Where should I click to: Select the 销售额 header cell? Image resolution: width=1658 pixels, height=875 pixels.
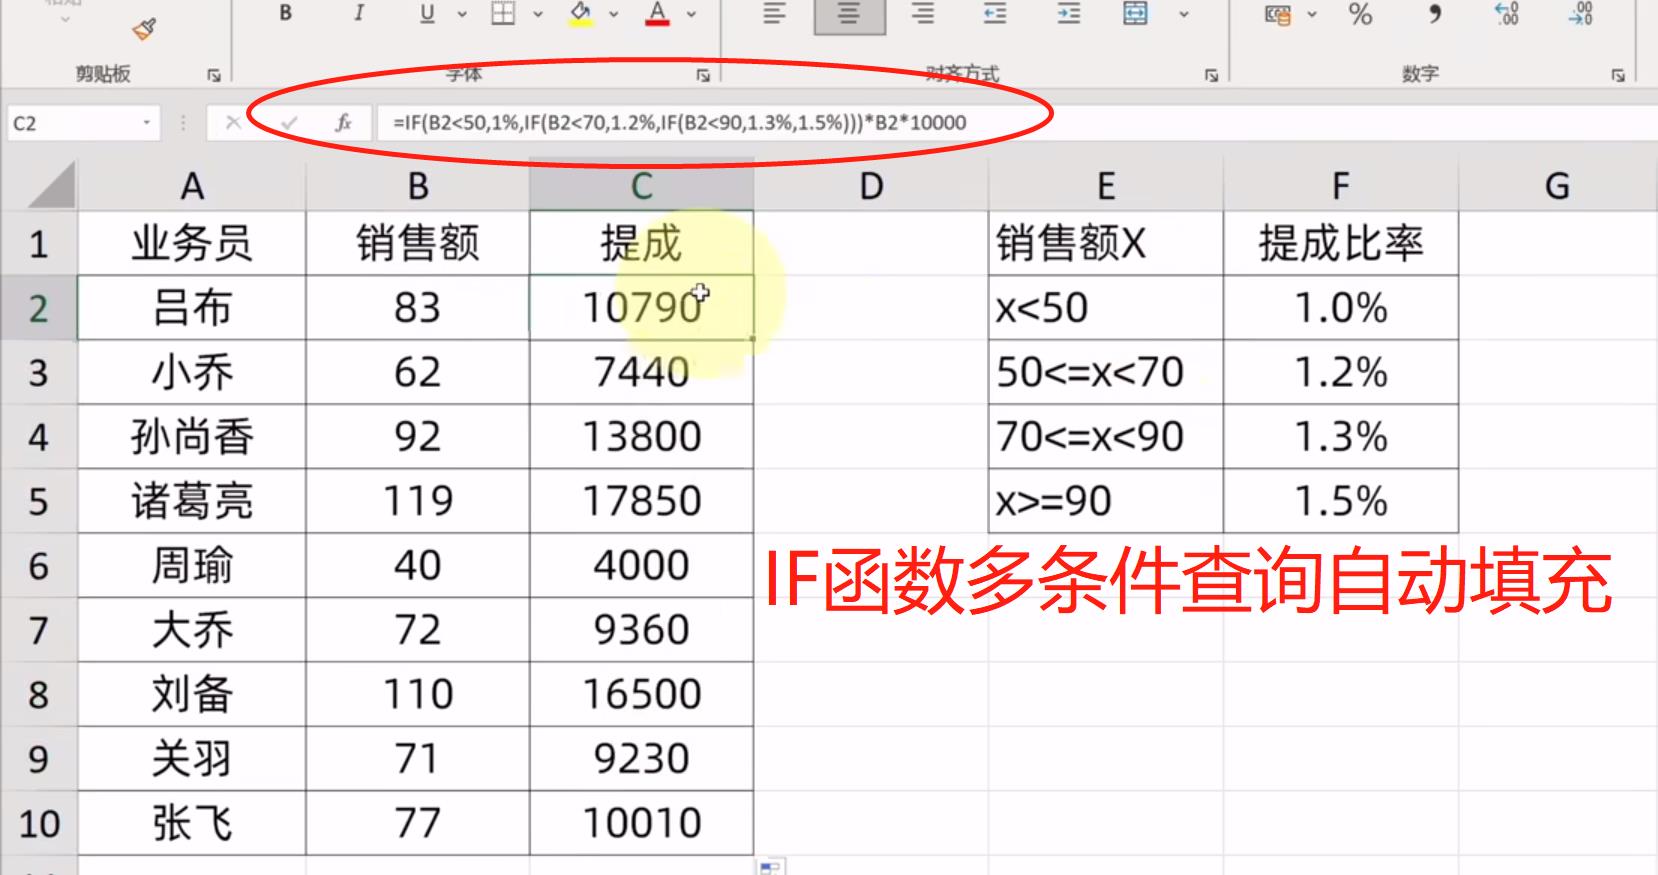(x=418, y=243)
